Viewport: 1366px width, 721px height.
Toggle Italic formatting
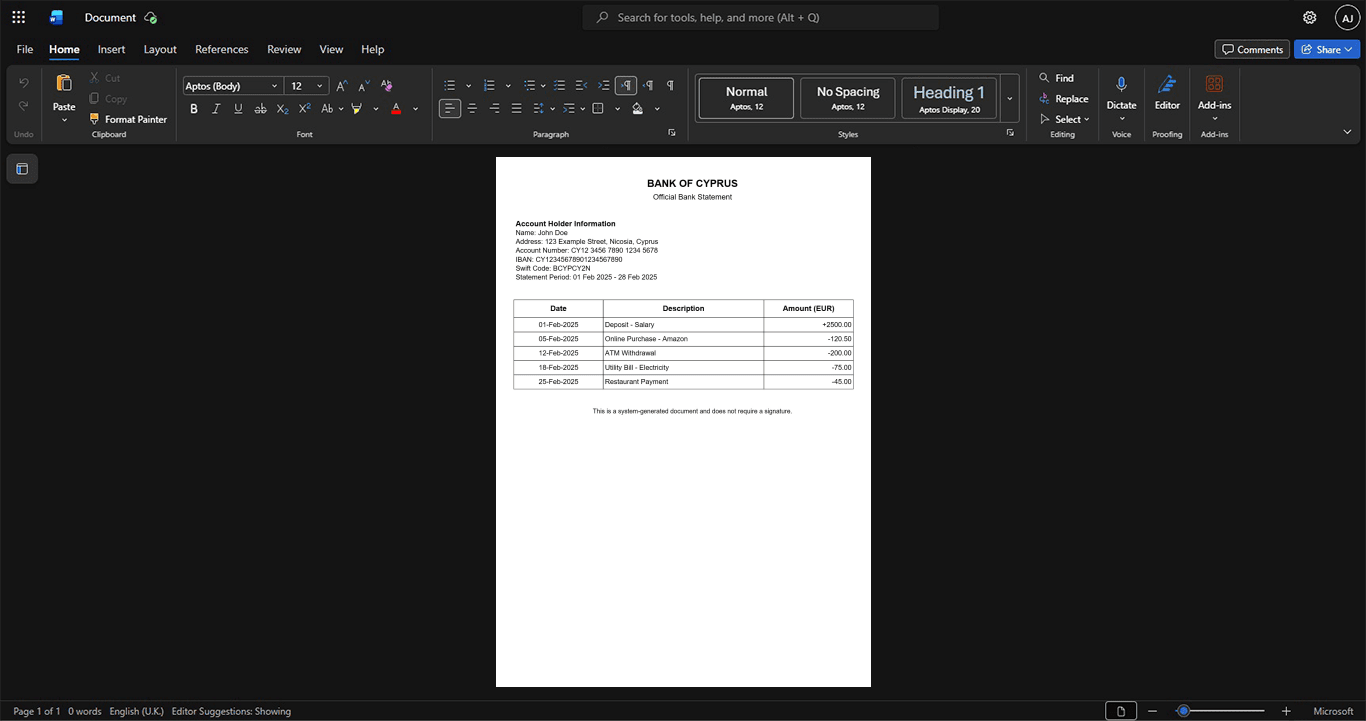[x=216, y=108]
